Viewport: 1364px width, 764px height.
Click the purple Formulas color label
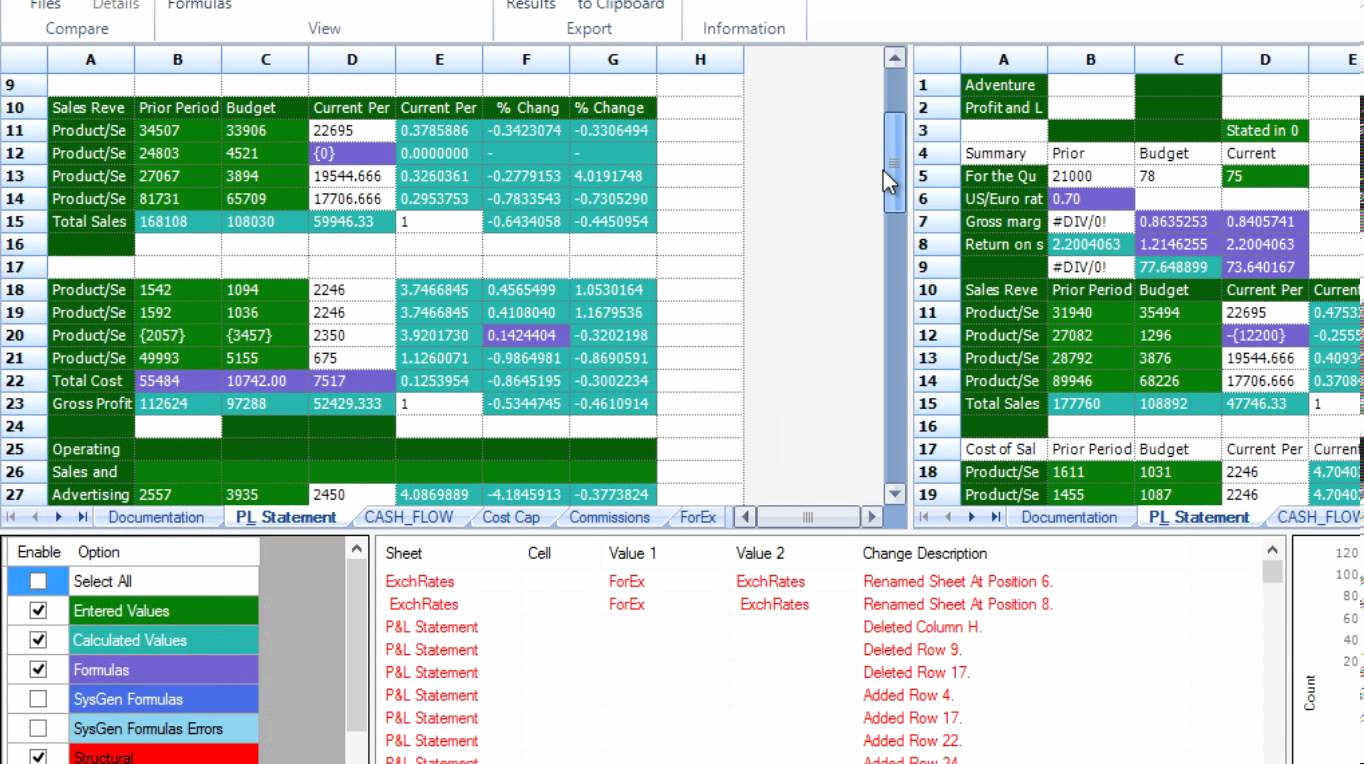coord(164,669)
